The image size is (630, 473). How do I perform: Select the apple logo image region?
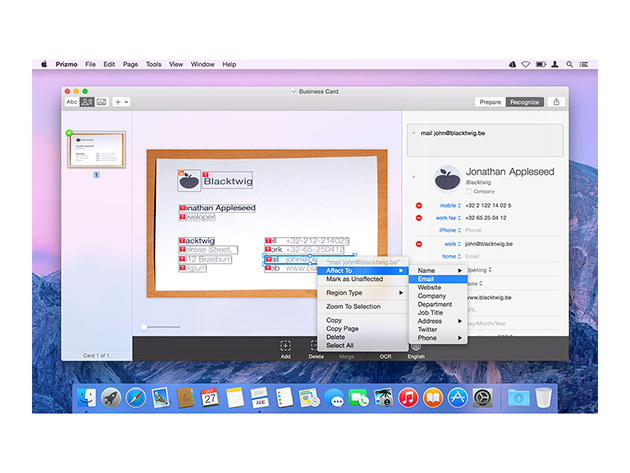[189, 180]
